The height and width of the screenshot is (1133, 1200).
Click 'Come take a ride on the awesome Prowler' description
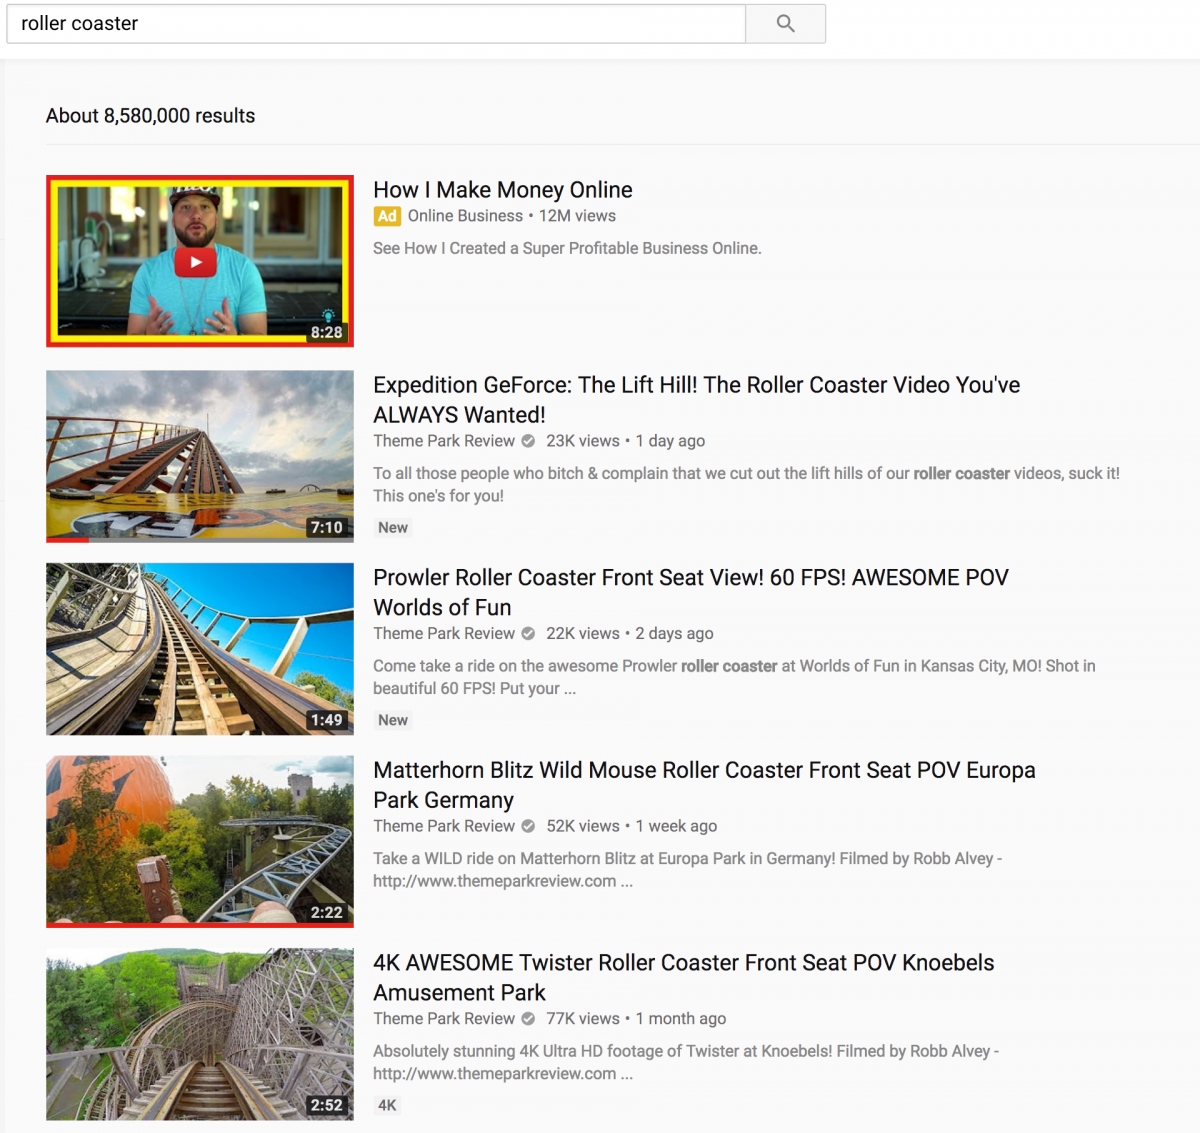[x=734, y=677]
